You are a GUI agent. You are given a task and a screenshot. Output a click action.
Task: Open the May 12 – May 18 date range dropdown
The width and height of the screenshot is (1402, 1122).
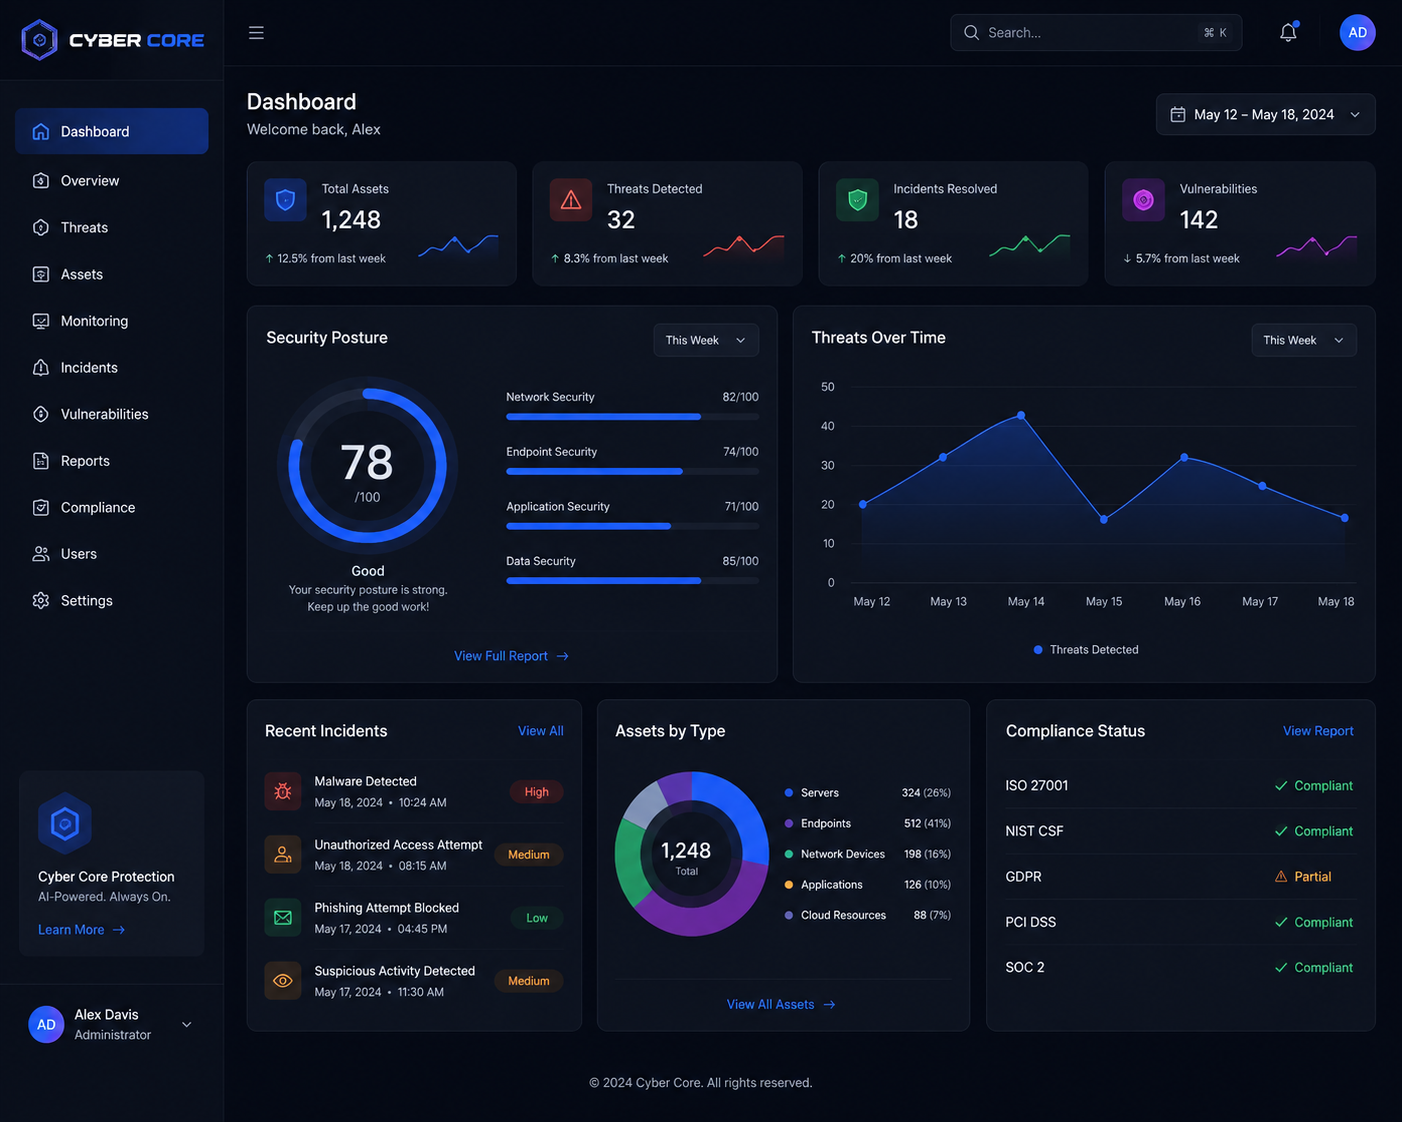(x=1265, y=114)
